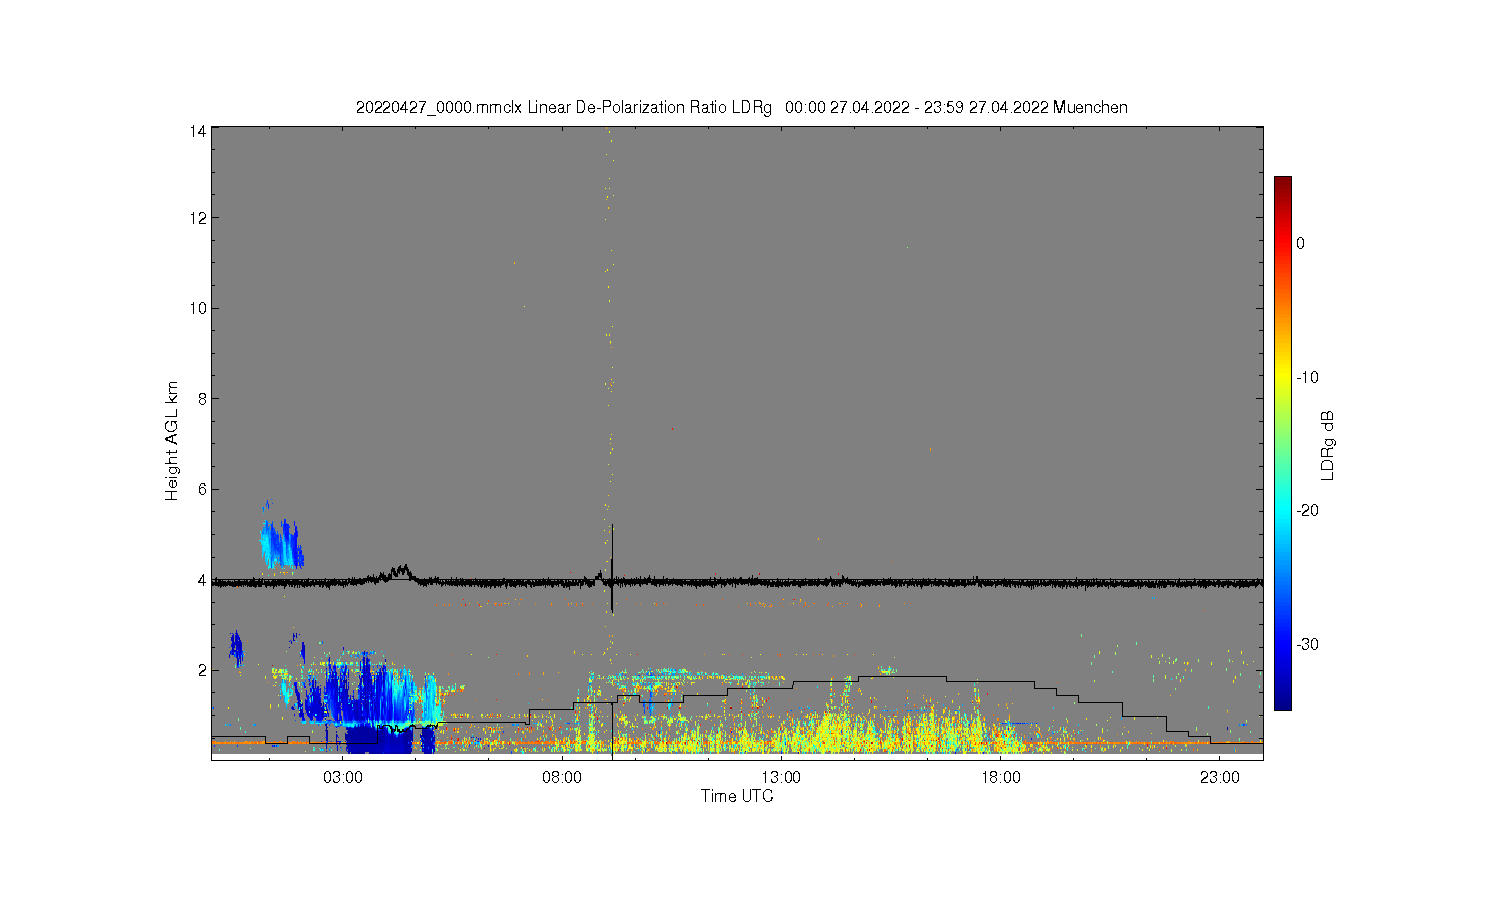The width and height of the screenshot is (1500, 900).
Task: Click the 13:00 time tick label
Action: point(781,777)
